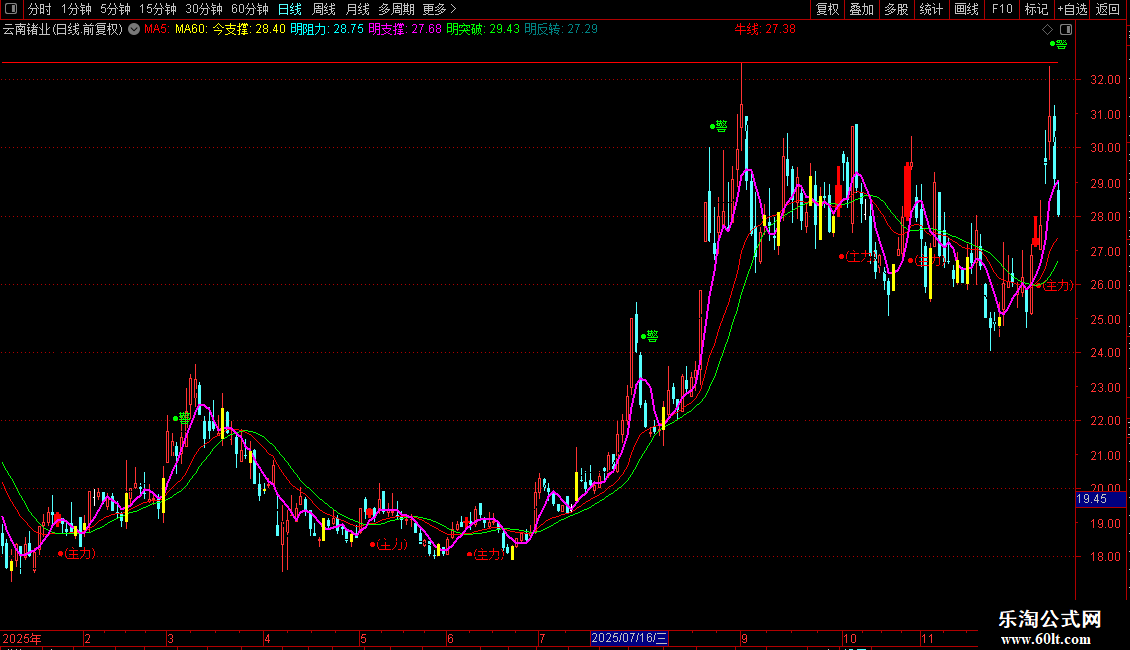Click the 明突破 29.43 value
This screenshot has width=1130, height=650.
pyautogui.click(x=482, y=29)
